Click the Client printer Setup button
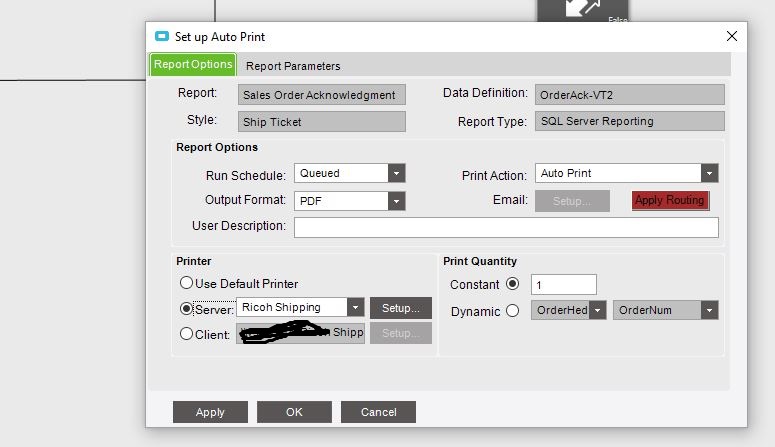 pos(401,333)
